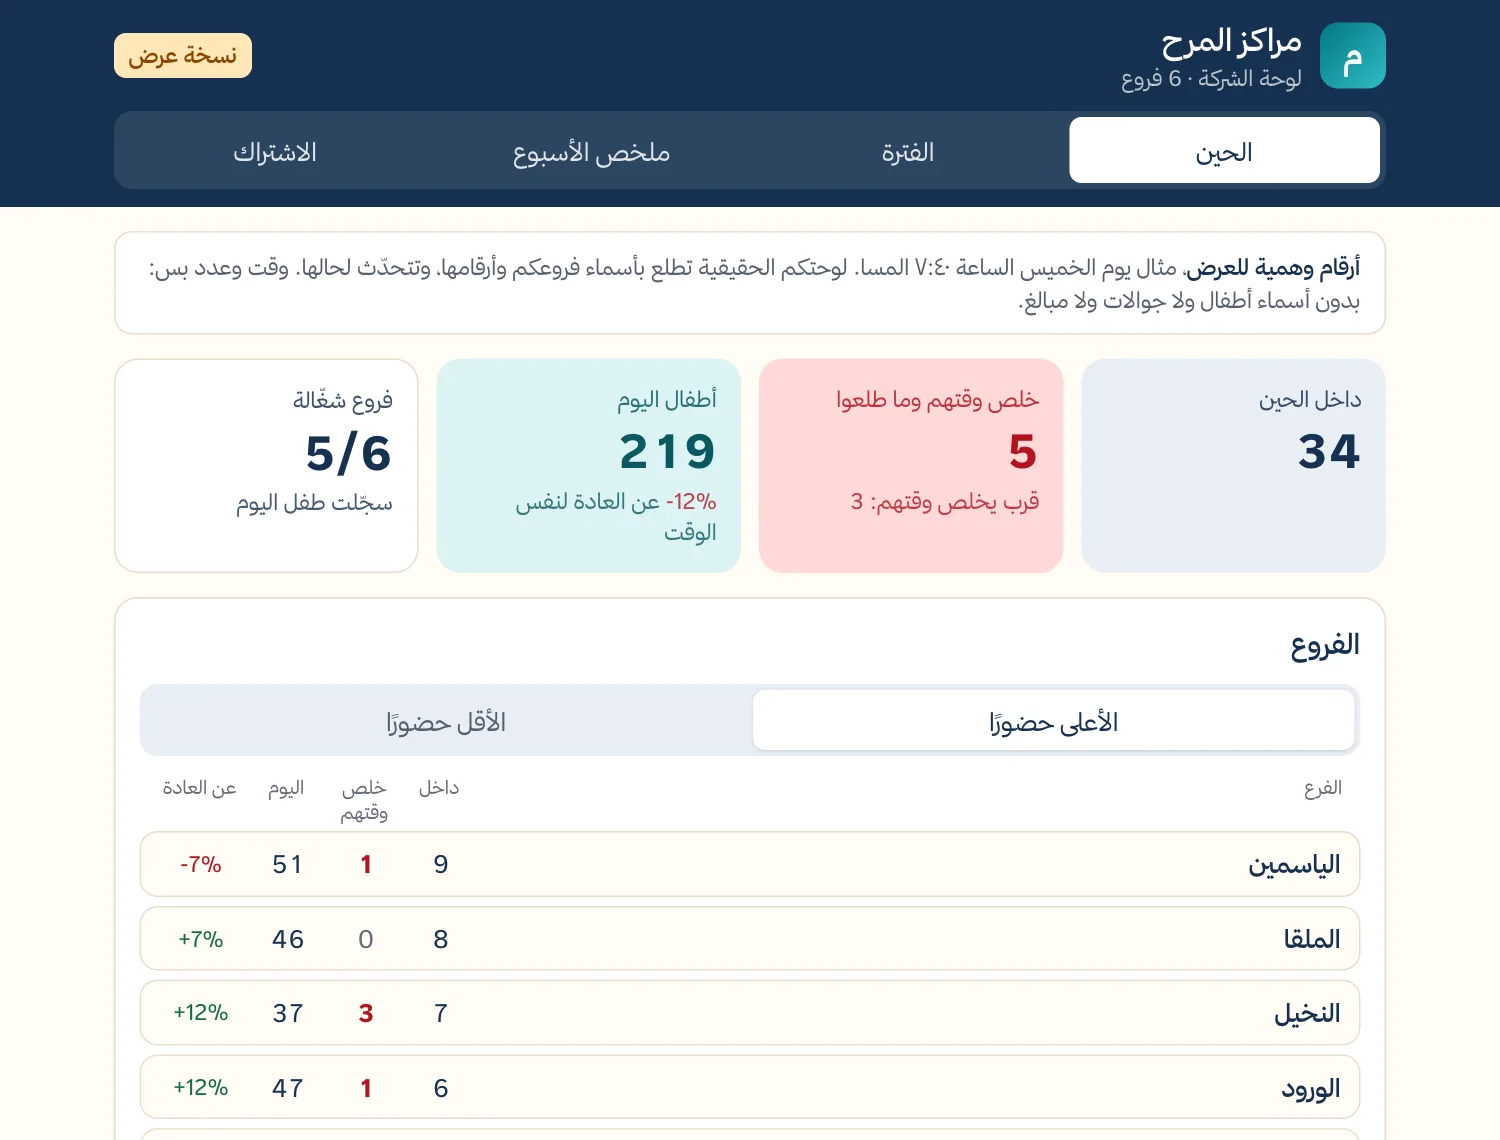Select the الياسمين branch row
1500x1140 pixels.
750,864
